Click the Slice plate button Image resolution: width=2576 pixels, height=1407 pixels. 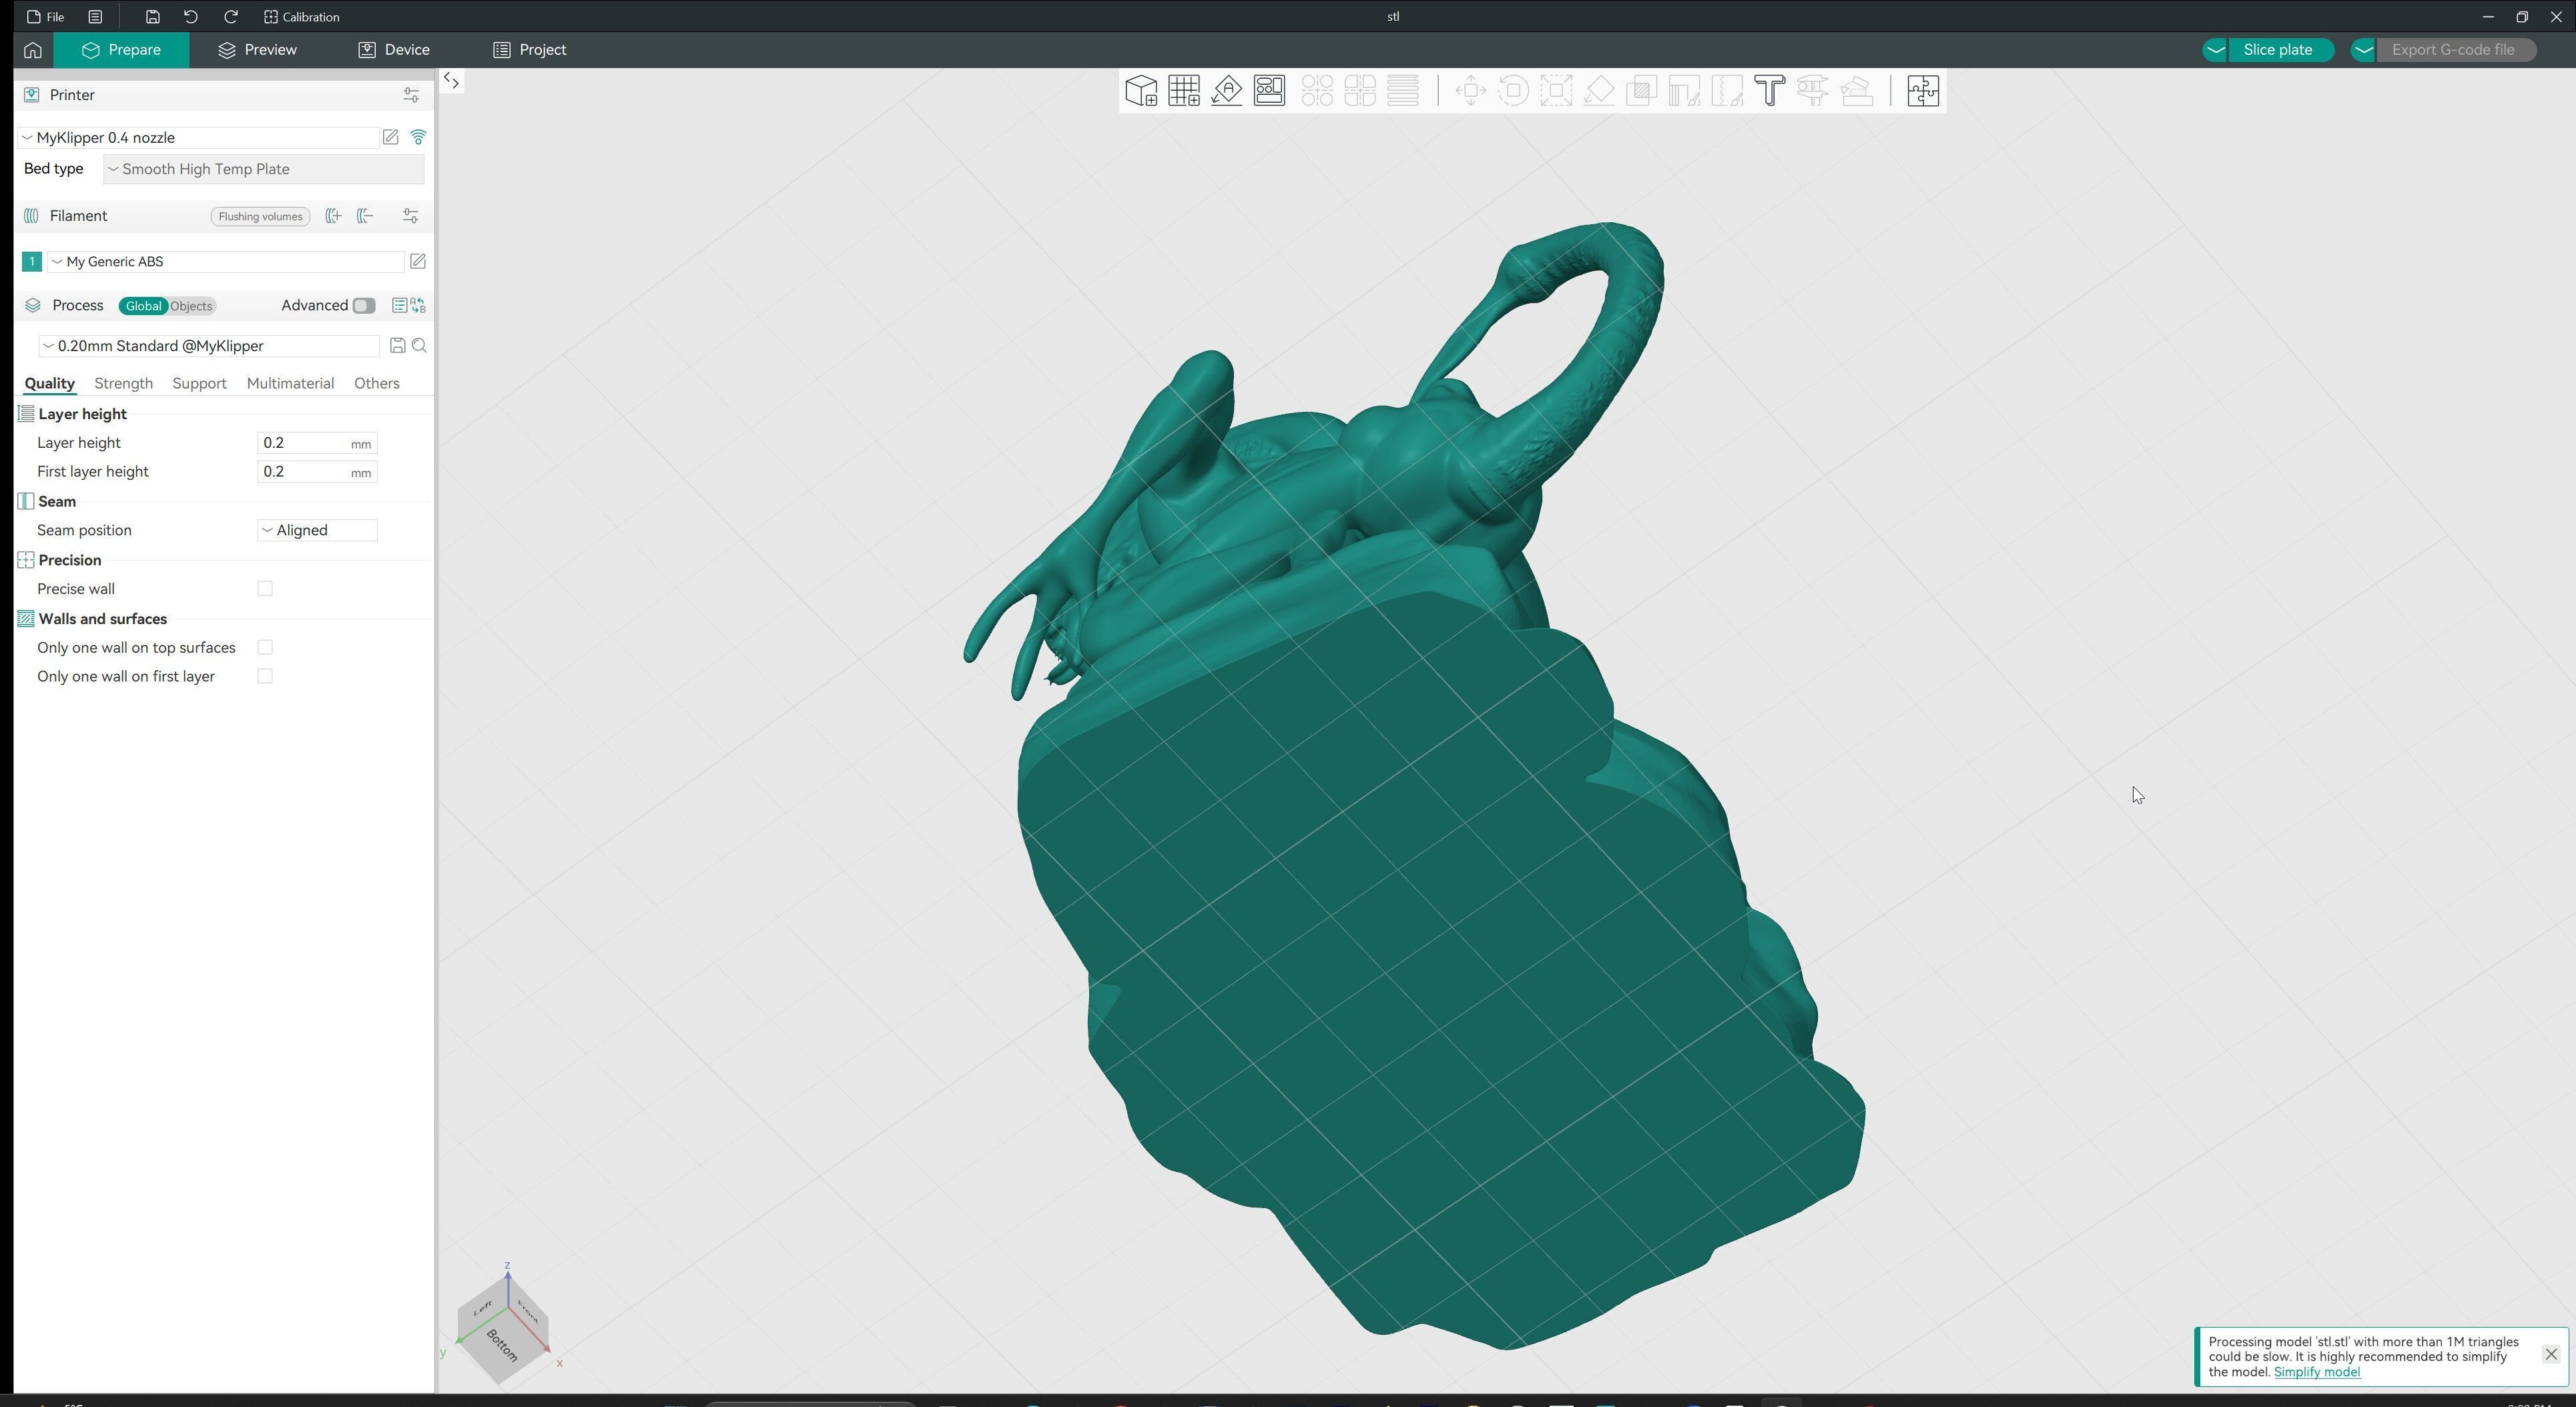pos(2278,50)
